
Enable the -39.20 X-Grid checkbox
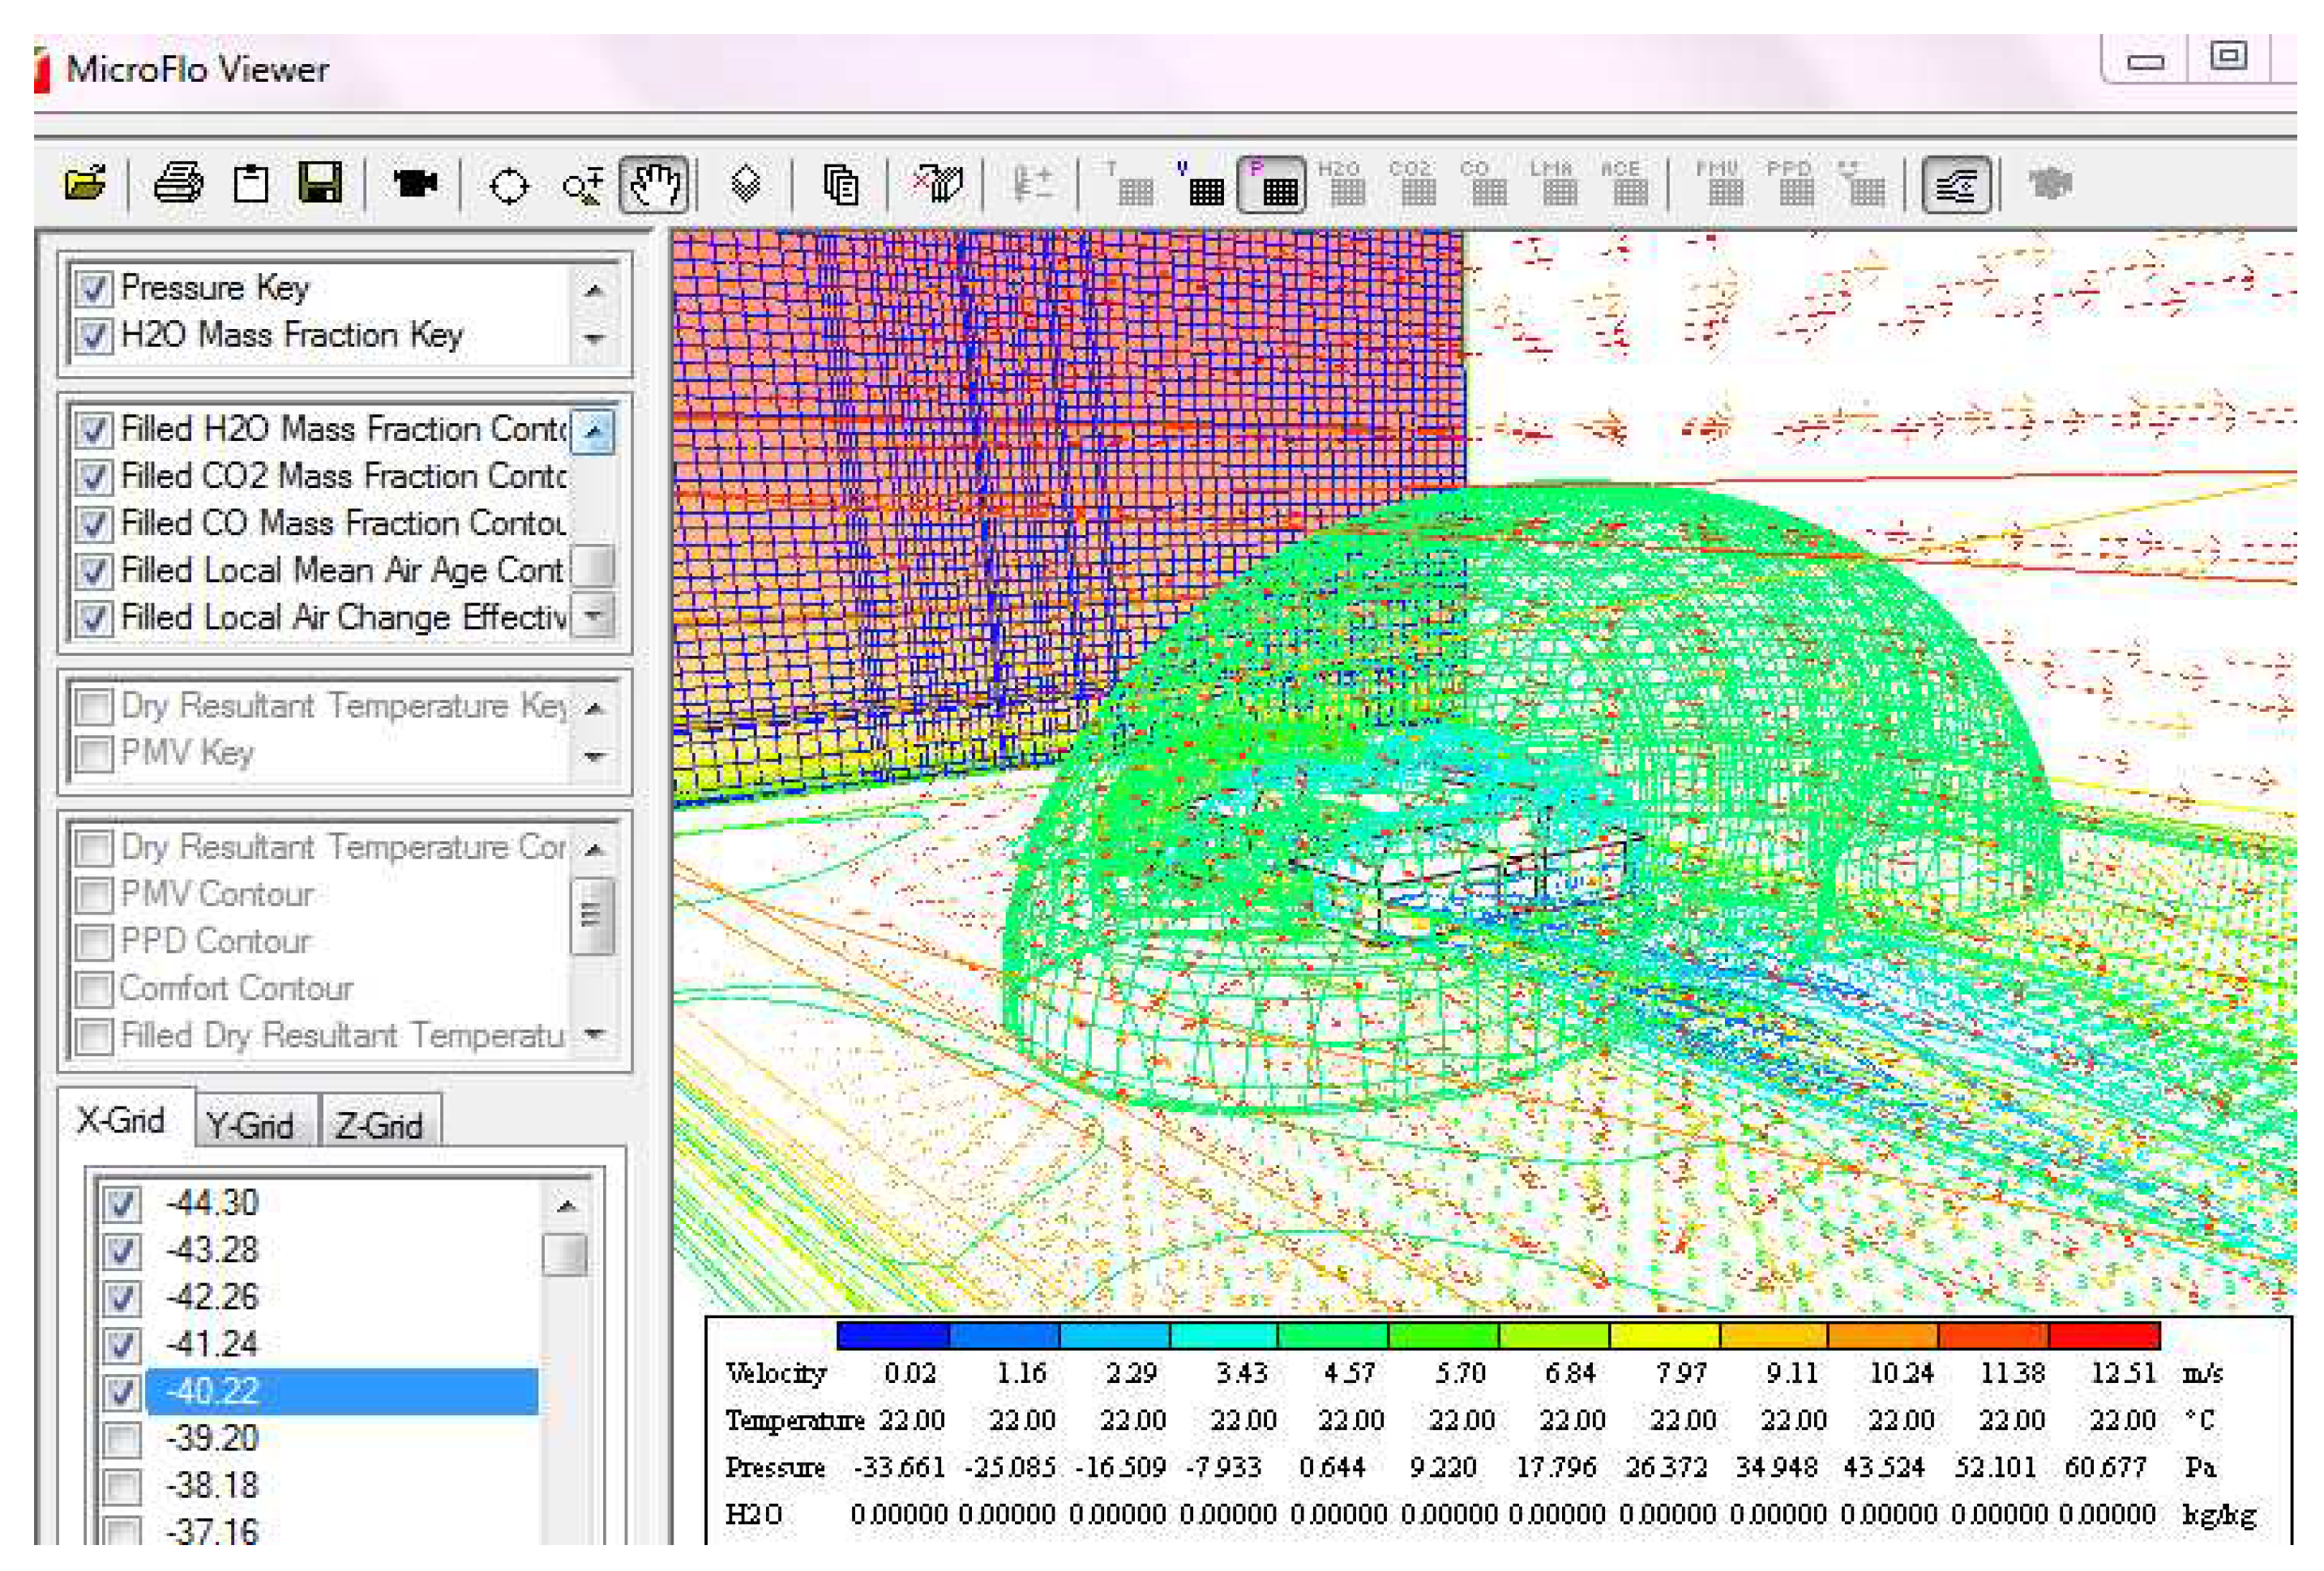click(x=122, y=1440)
